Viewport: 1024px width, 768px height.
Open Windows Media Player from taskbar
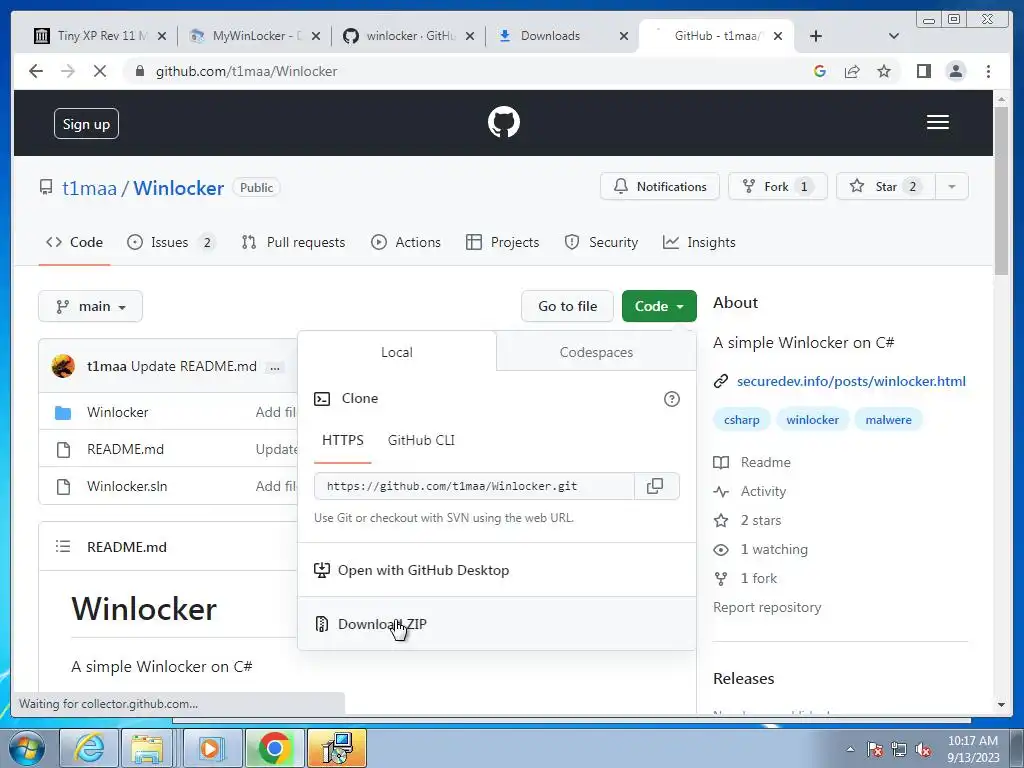212,748
